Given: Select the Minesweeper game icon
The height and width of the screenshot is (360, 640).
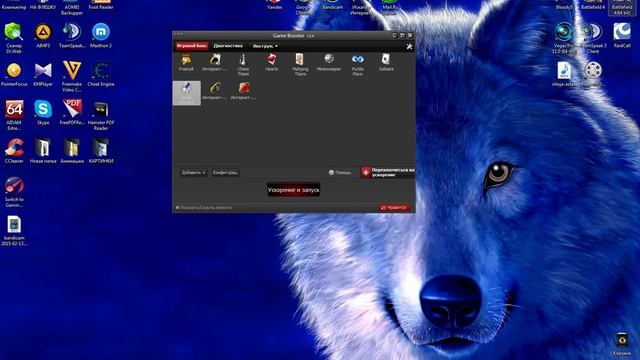Looking at the screenshot, I should (x=329, y=63).
